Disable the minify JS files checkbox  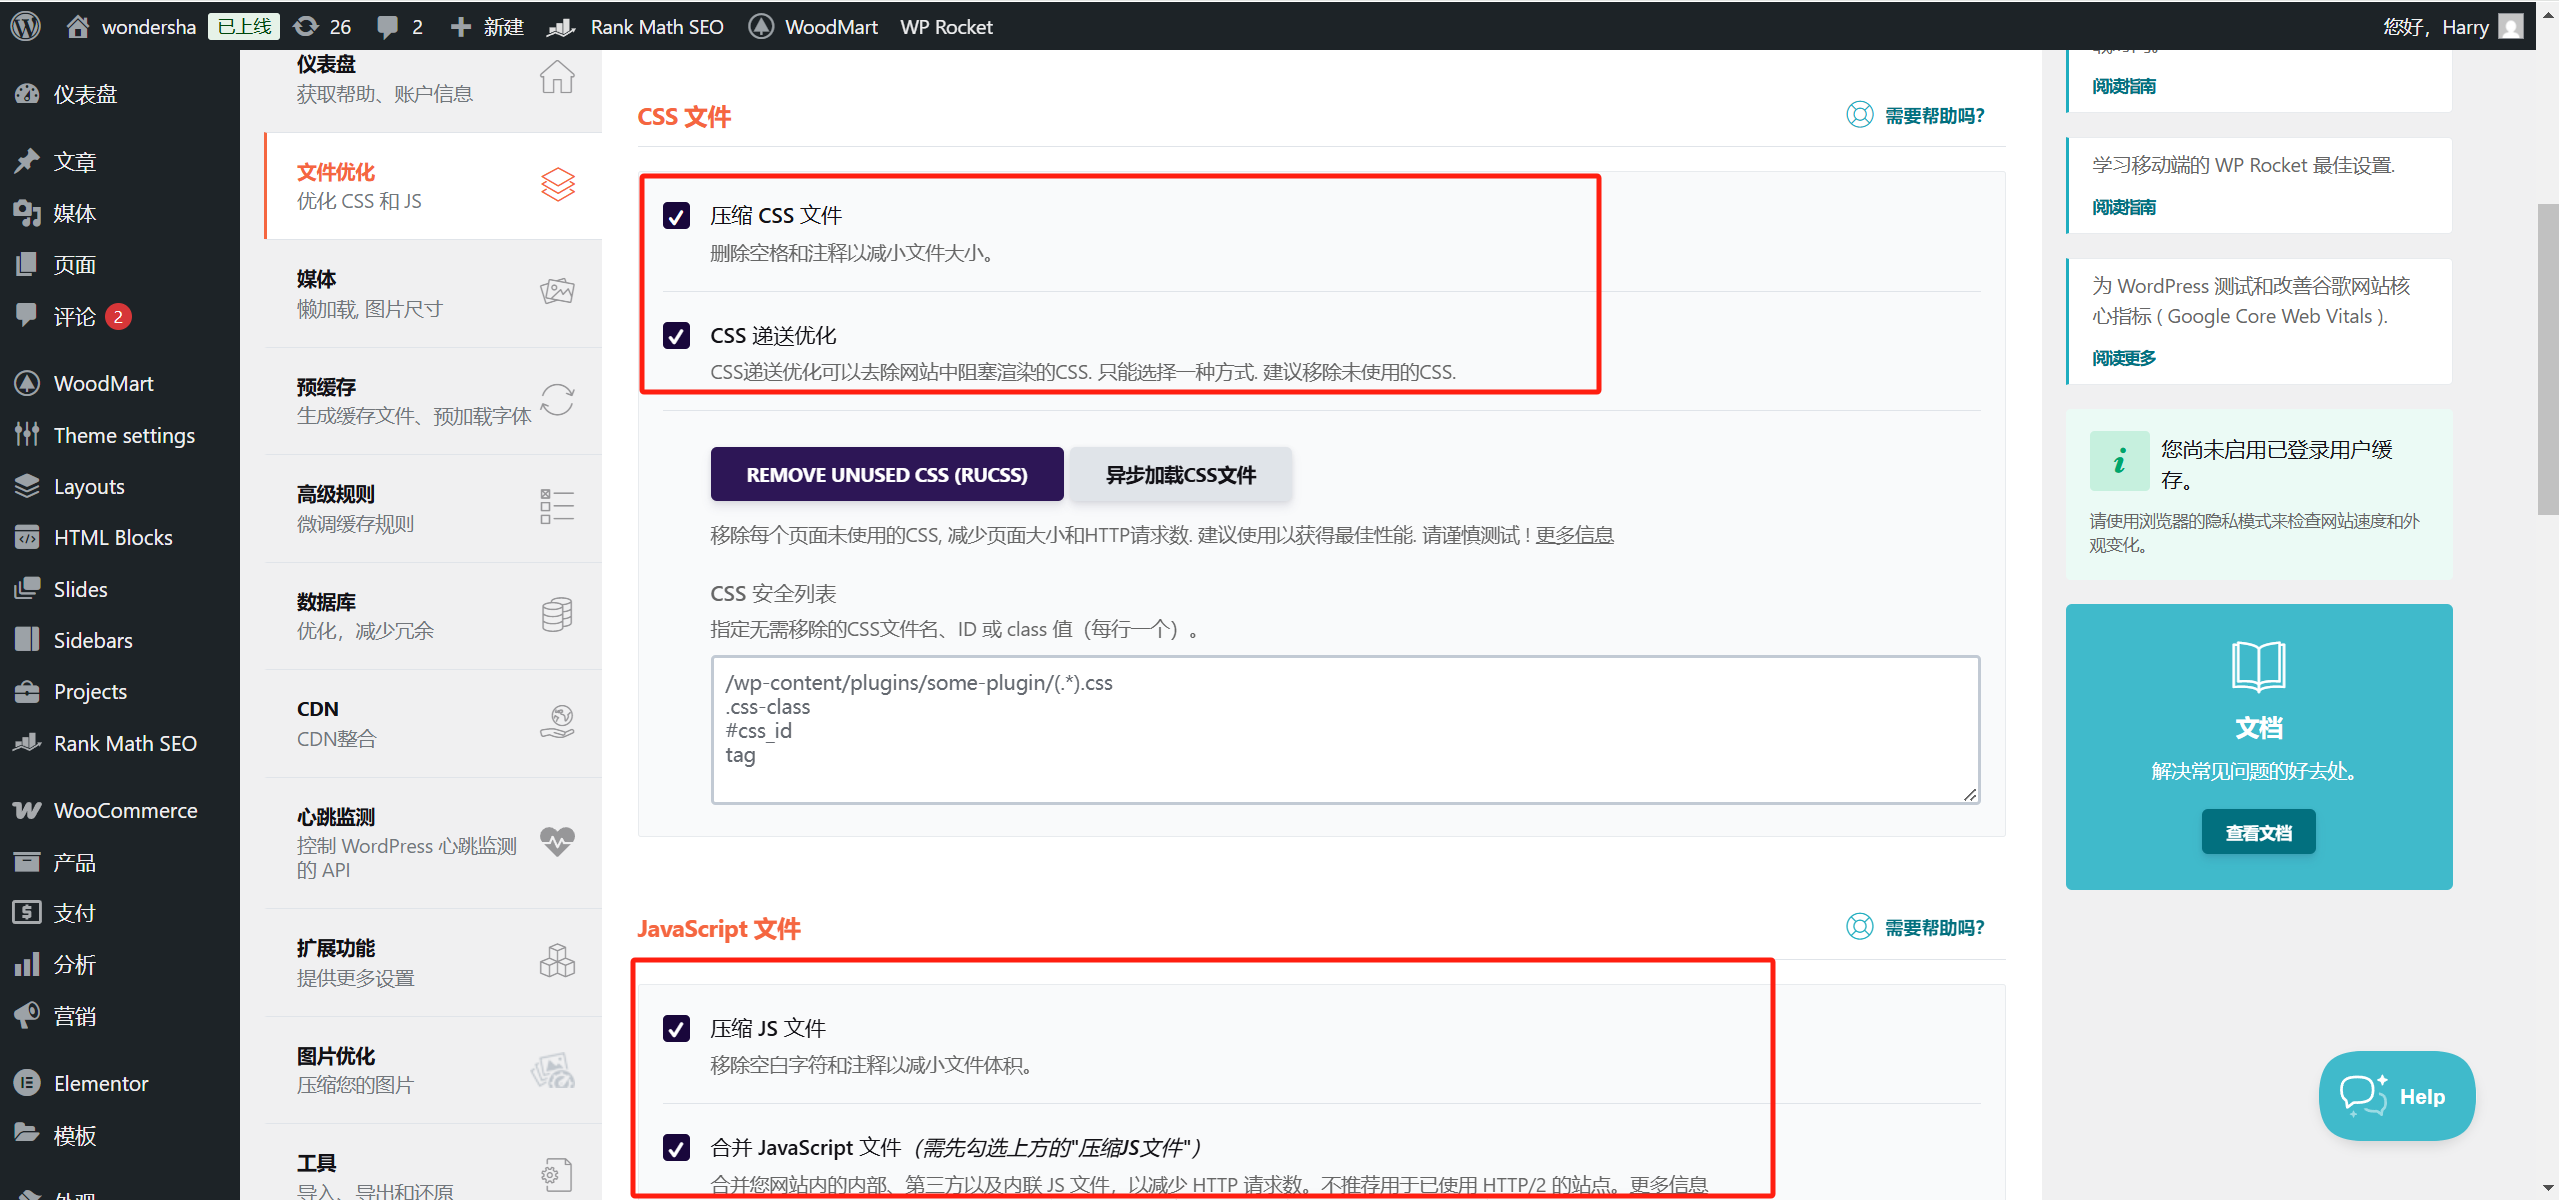(x=677, y=1029)
